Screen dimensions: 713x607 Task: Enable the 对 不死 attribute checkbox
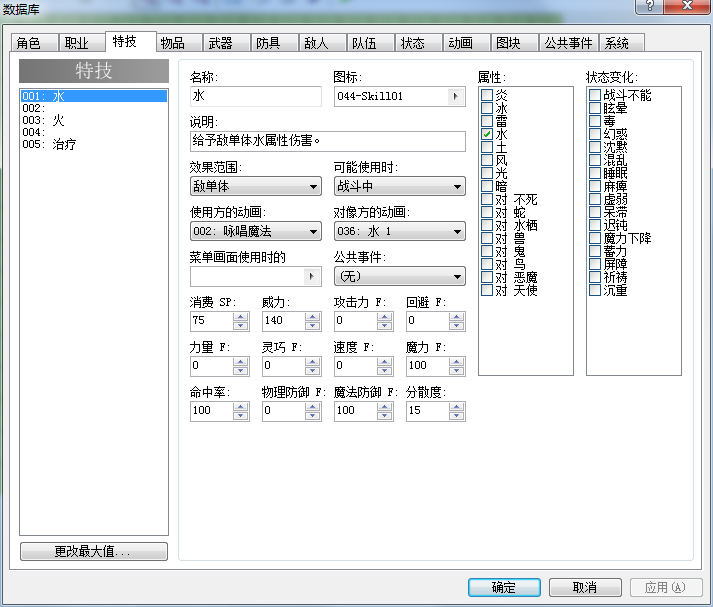pos(487,199)
